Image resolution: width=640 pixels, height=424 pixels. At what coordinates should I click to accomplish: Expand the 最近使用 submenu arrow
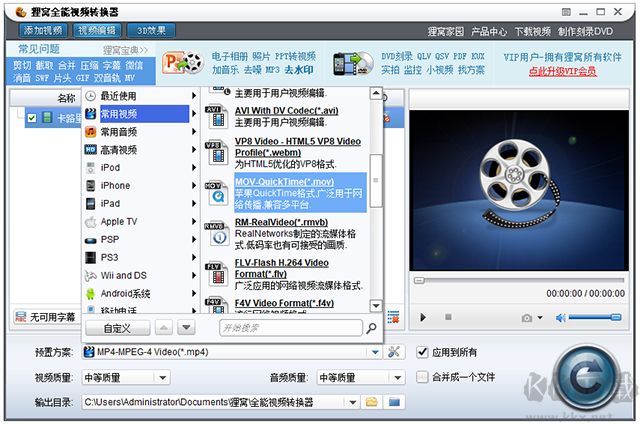(x=194, y=96)
